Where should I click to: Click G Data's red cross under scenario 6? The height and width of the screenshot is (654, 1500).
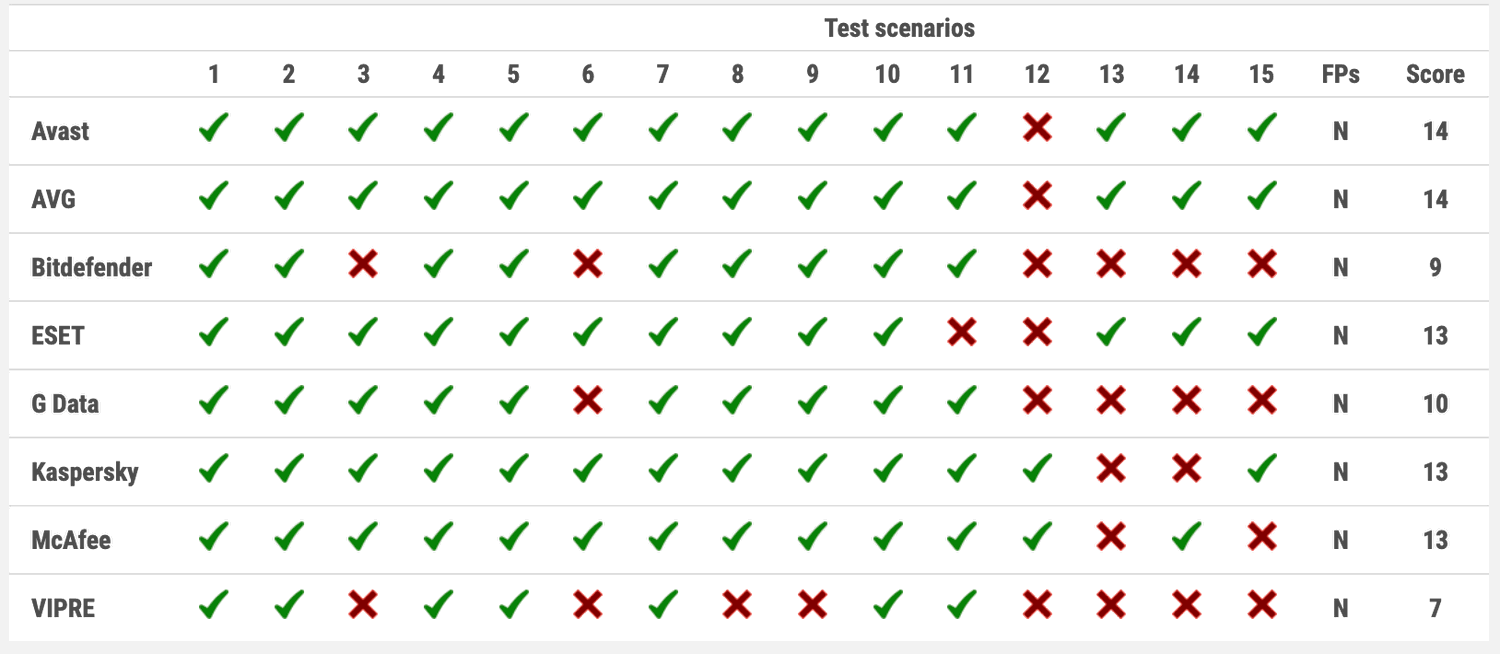pos(587,401)
